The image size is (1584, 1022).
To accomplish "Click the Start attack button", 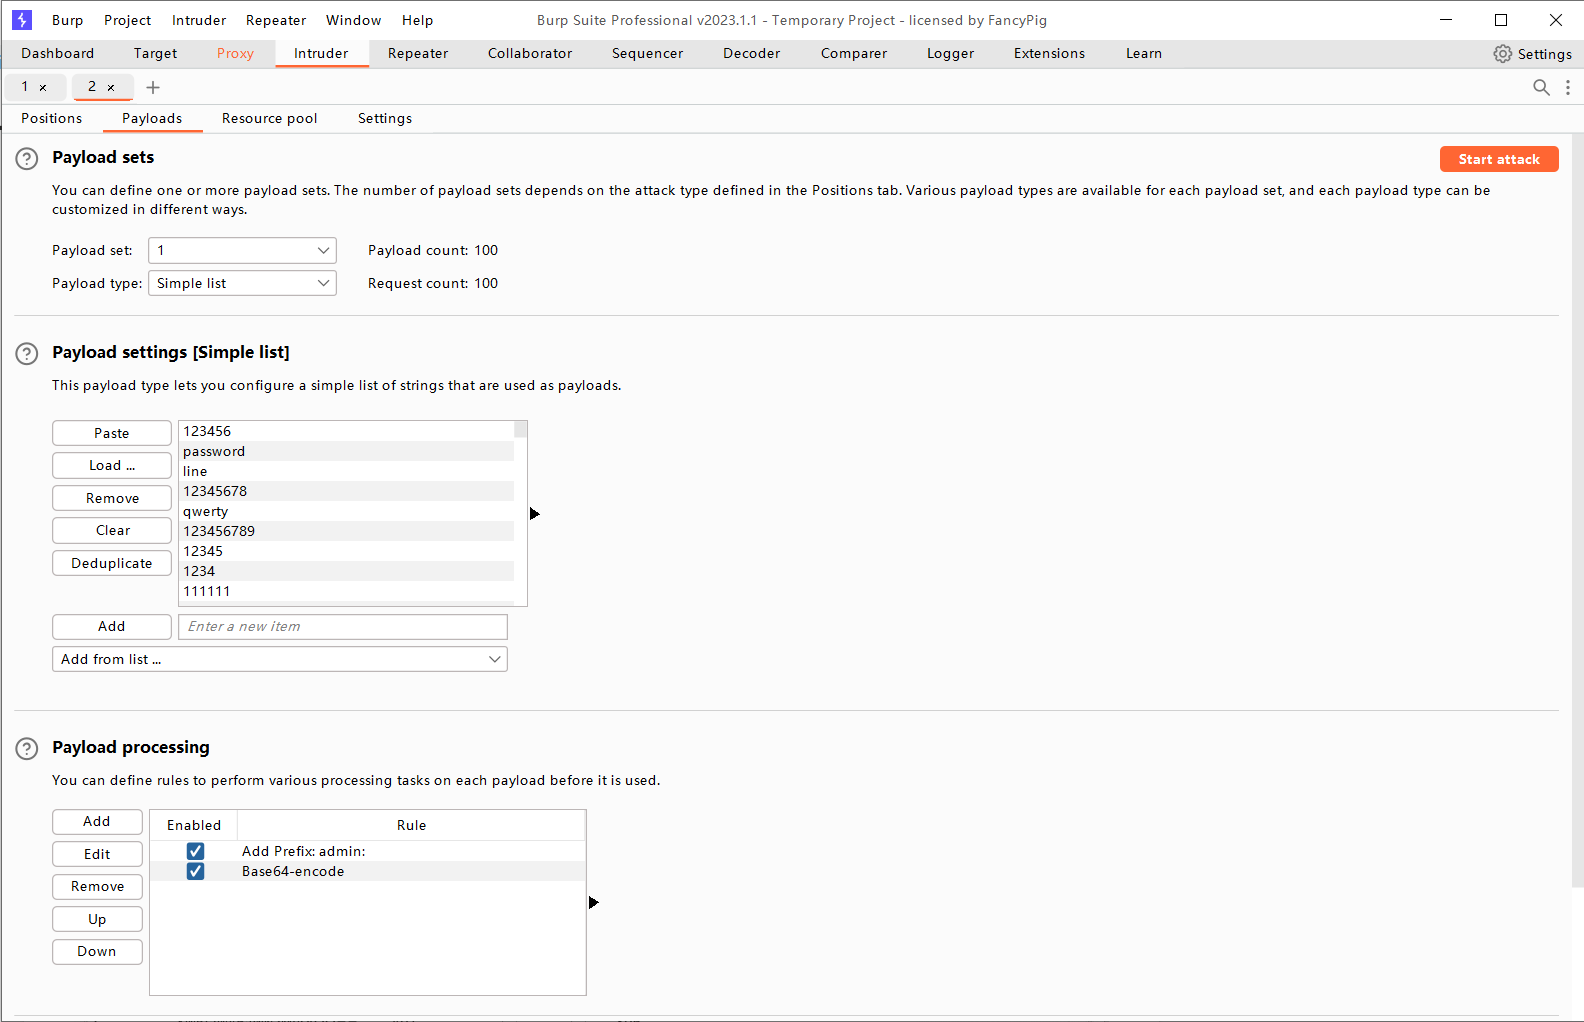I will click(x=1499, y=159).
